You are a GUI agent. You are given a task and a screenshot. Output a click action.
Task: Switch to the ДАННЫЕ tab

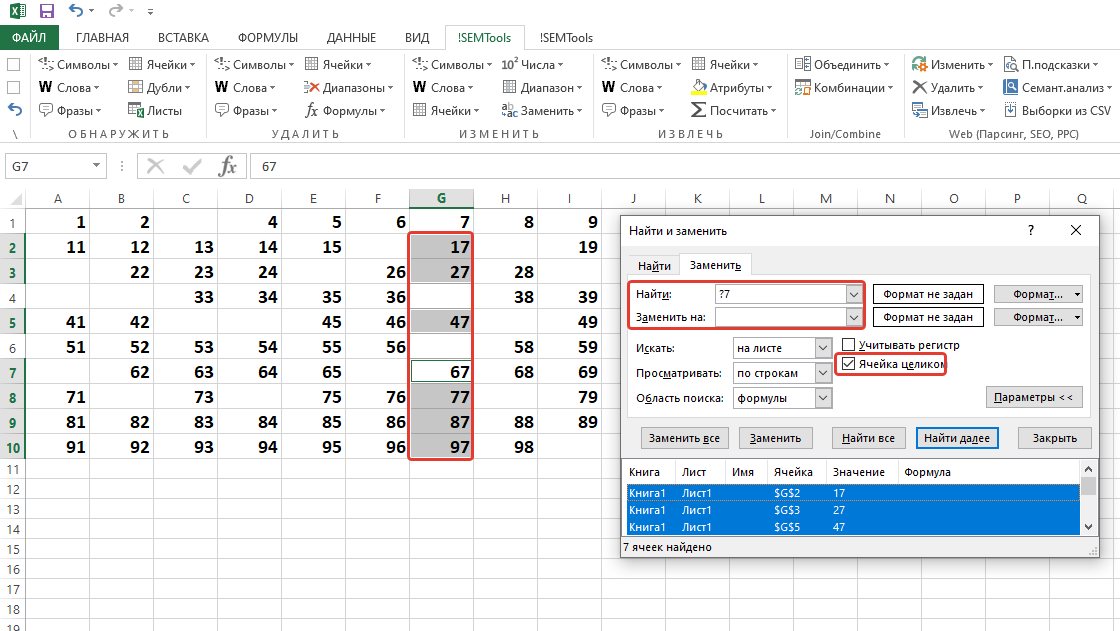351,37
